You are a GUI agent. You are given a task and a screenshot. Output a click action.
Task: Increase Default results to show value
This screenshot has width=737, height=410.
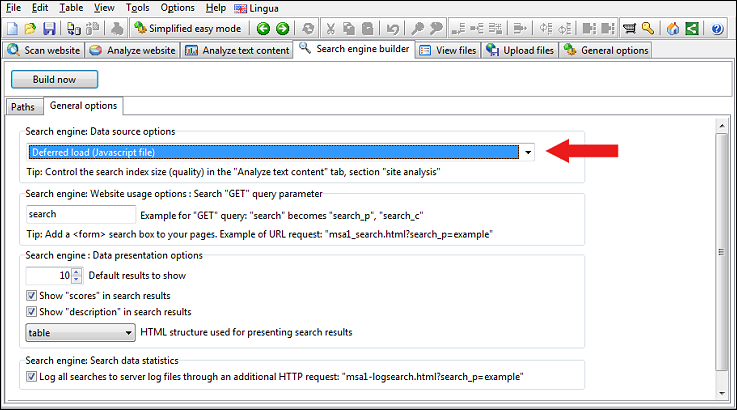(x=77, y=272)
